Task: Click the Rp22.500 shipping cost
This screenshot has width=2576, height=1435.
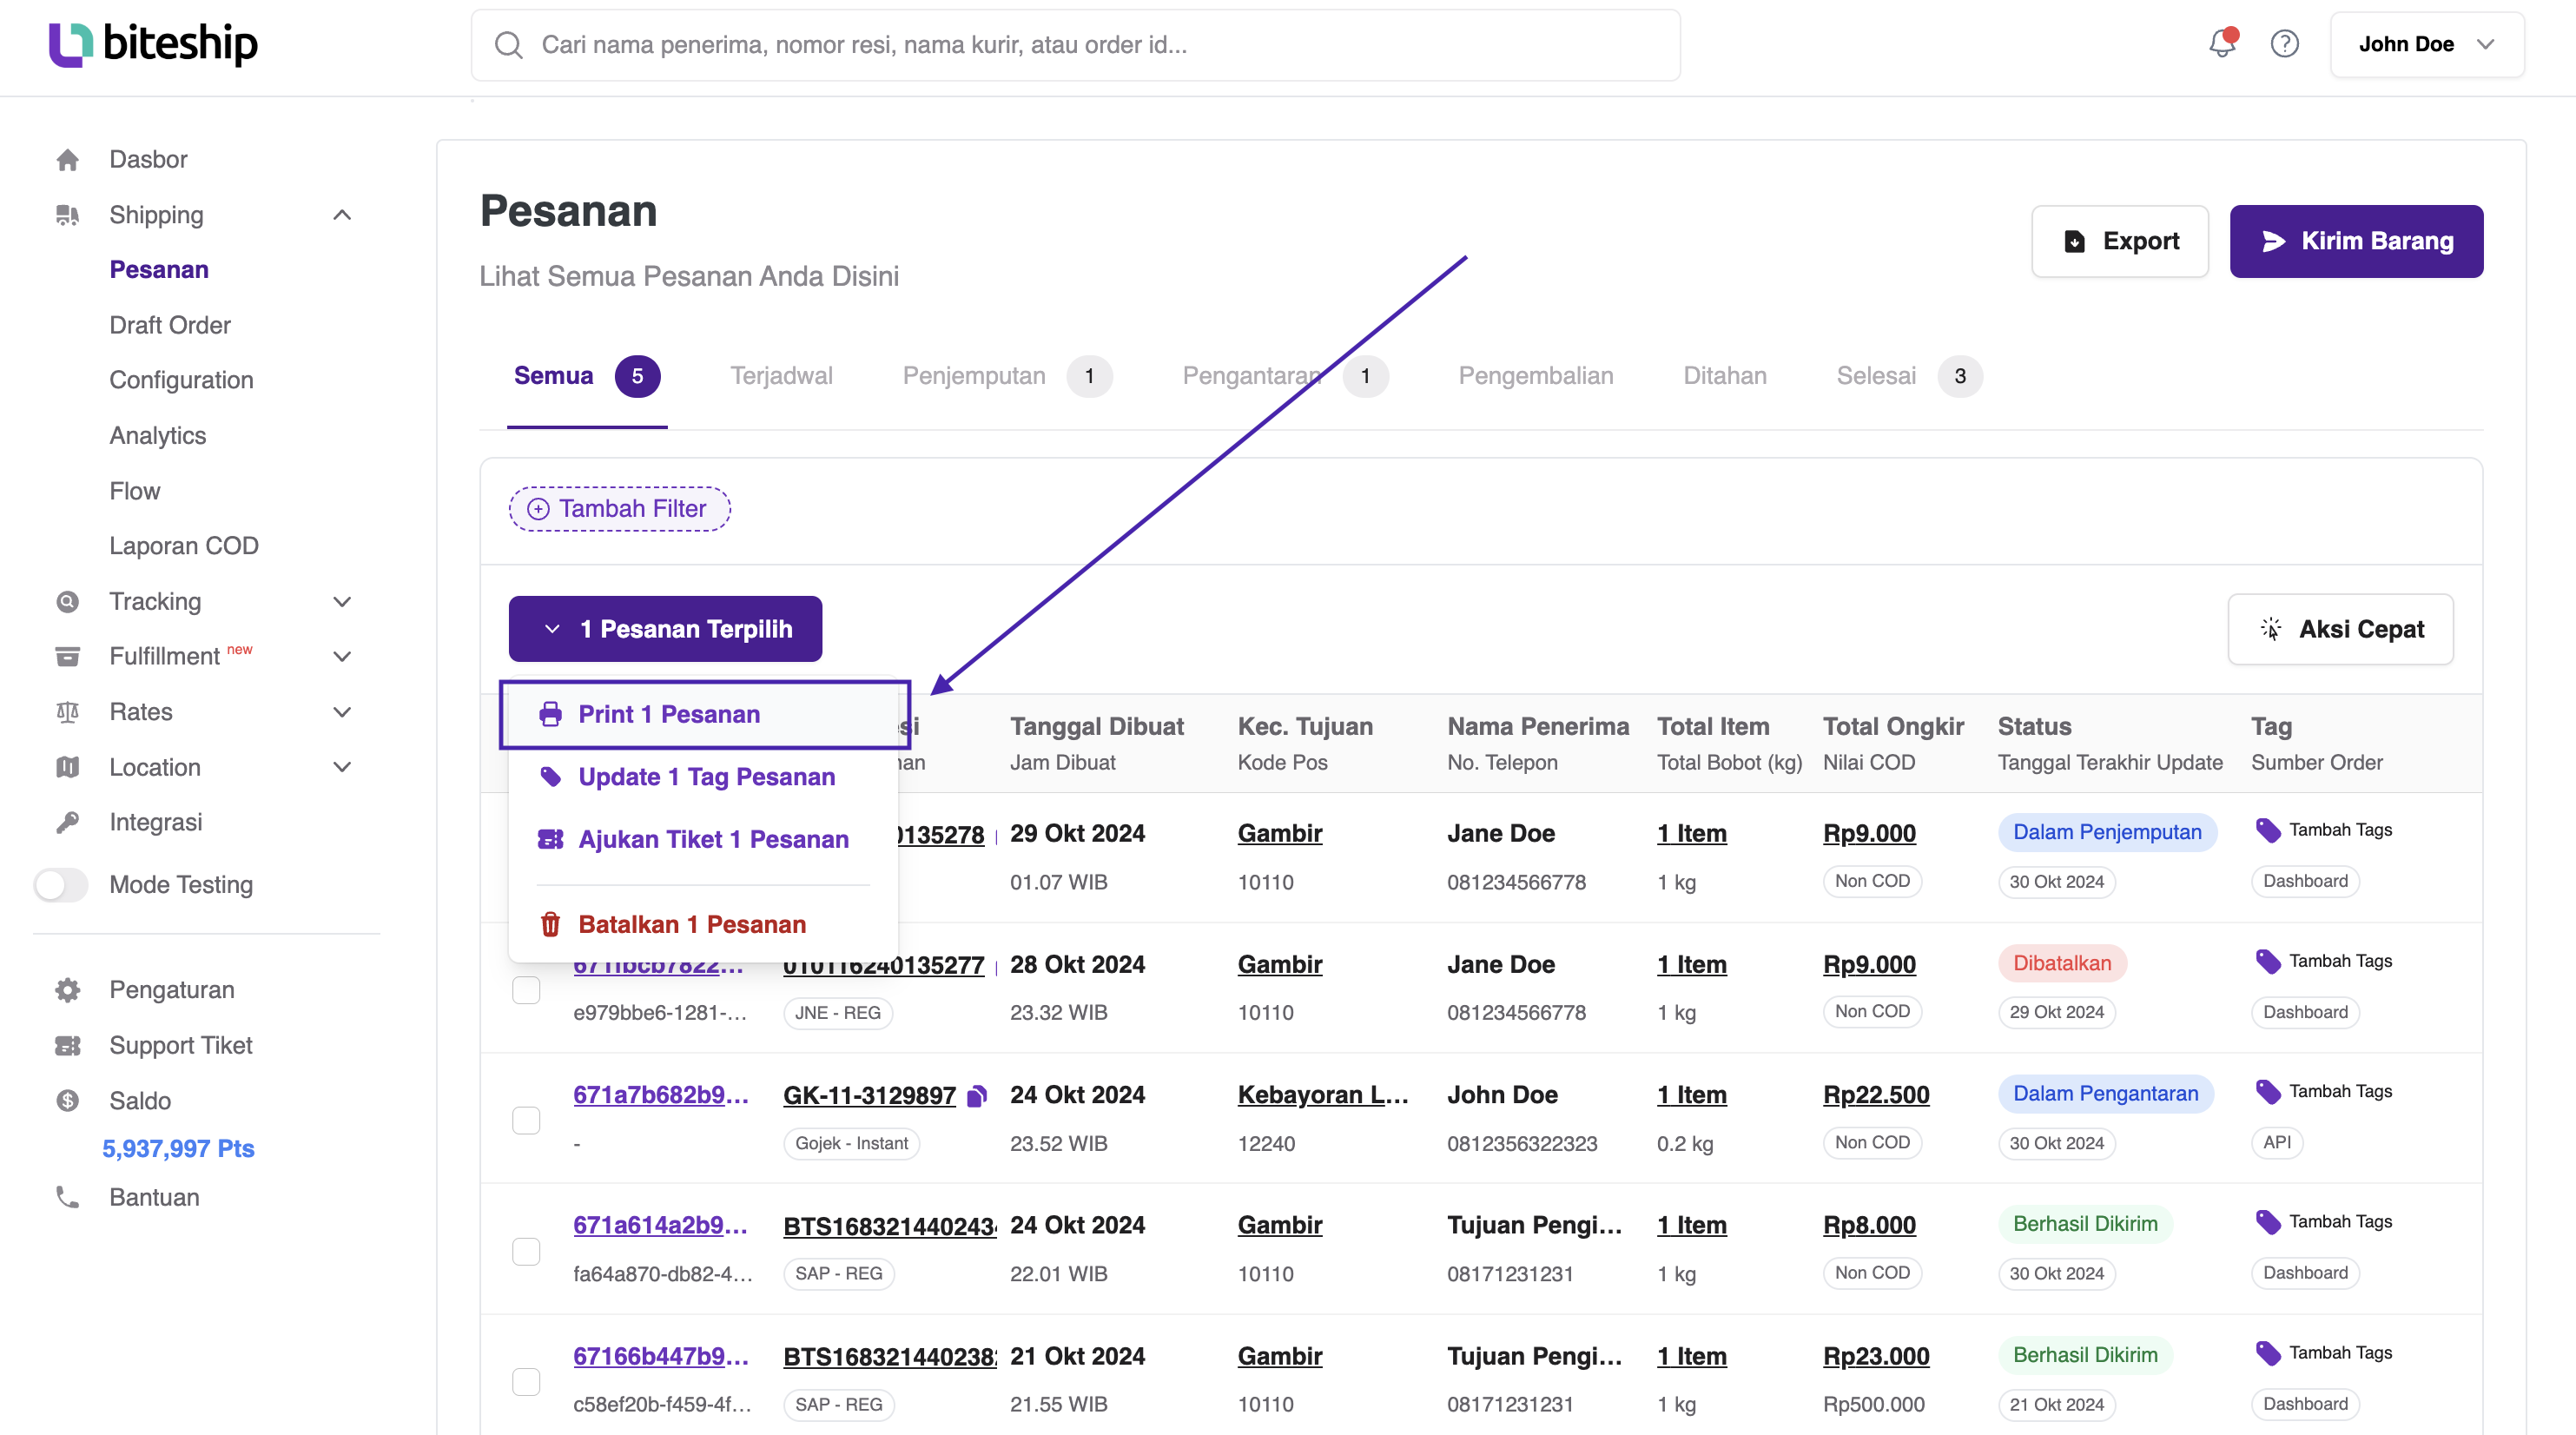Action: pyautogui.click(x=1876, y=1095)
